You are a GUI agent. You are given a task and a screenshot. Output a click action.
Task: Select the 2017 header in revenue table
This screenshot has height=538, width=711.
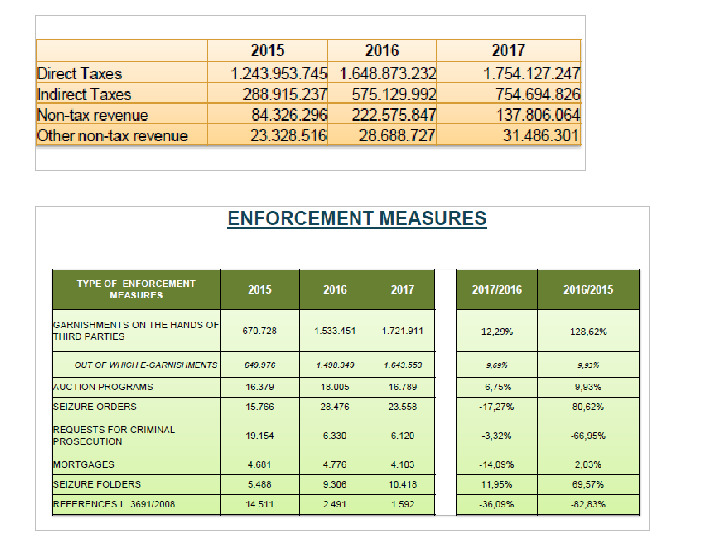tap(508, 50)
